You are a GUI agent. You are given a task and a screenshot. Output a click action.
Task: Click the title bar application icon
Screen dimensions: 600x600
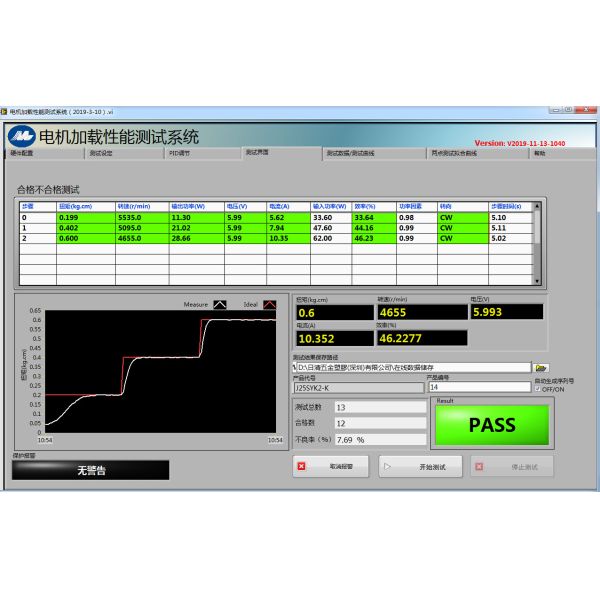5,112
